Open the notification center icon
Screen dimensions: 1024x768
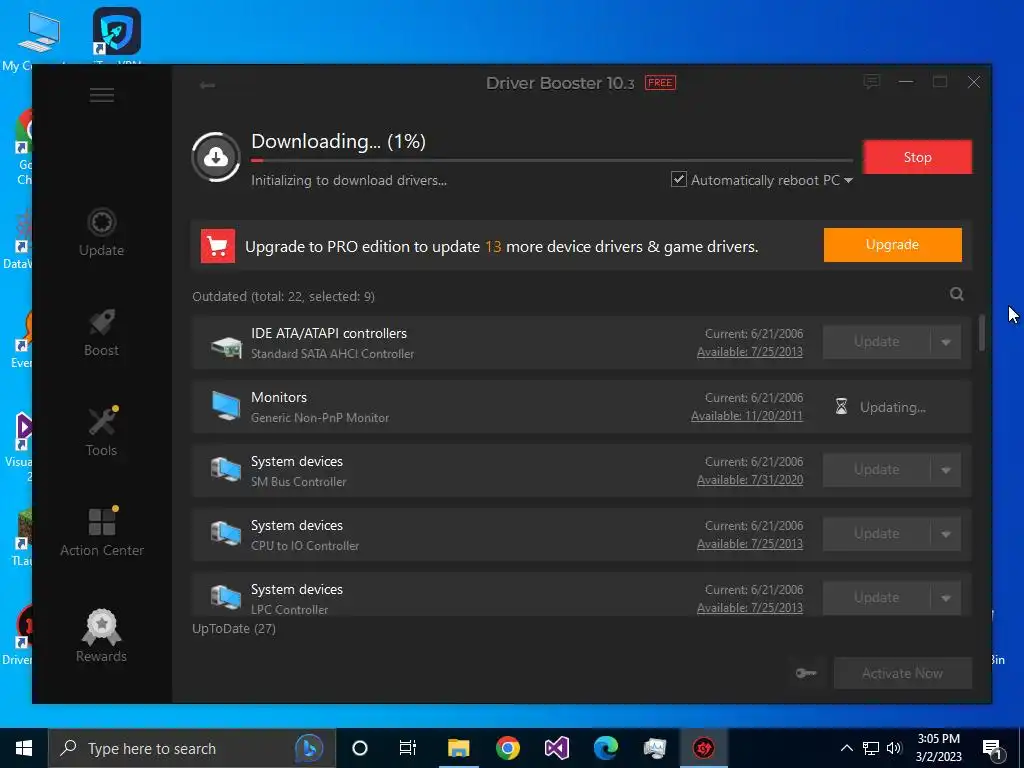992,748
